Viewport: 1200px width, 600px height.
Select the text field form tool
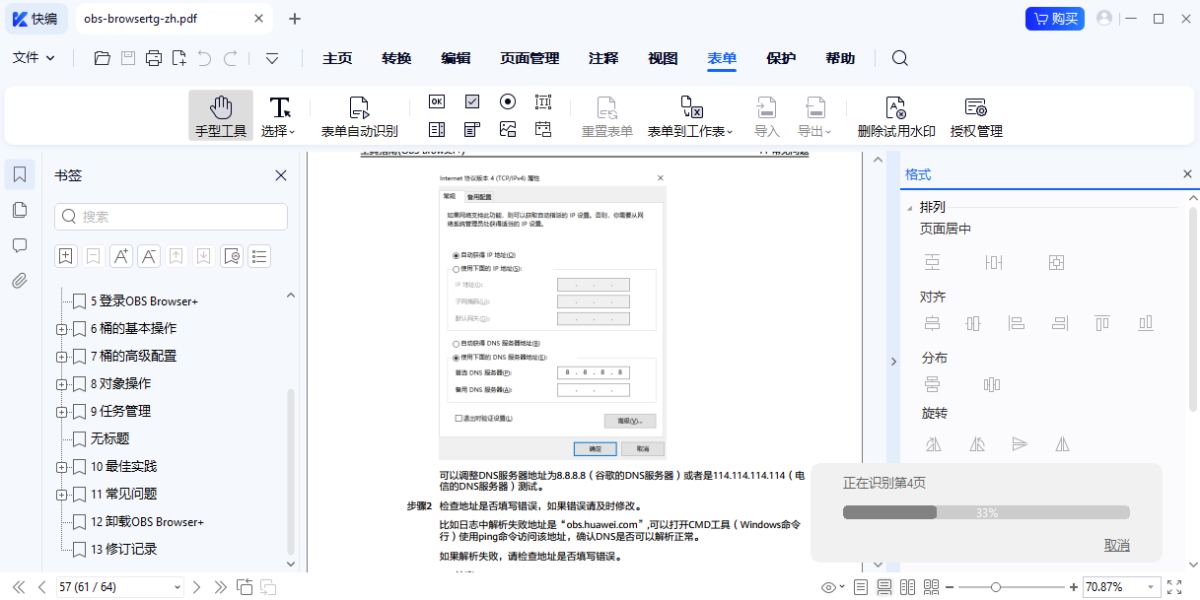pyautogui.click(x=543, y=101)
